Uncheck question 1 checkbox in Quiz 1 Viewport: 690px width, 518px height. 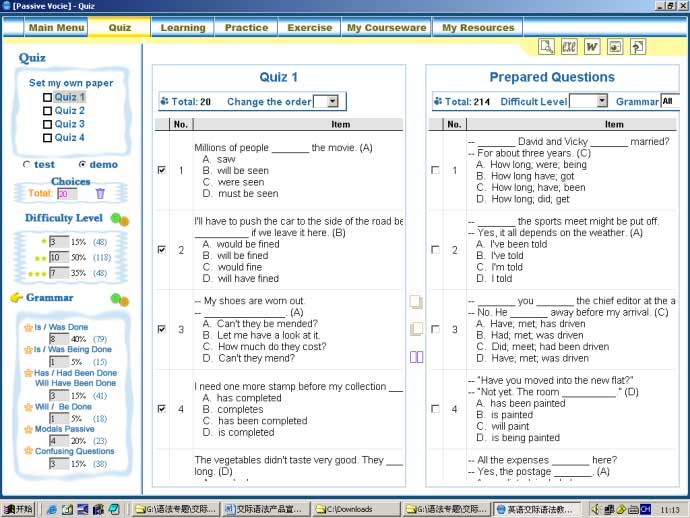pos(161,170)
